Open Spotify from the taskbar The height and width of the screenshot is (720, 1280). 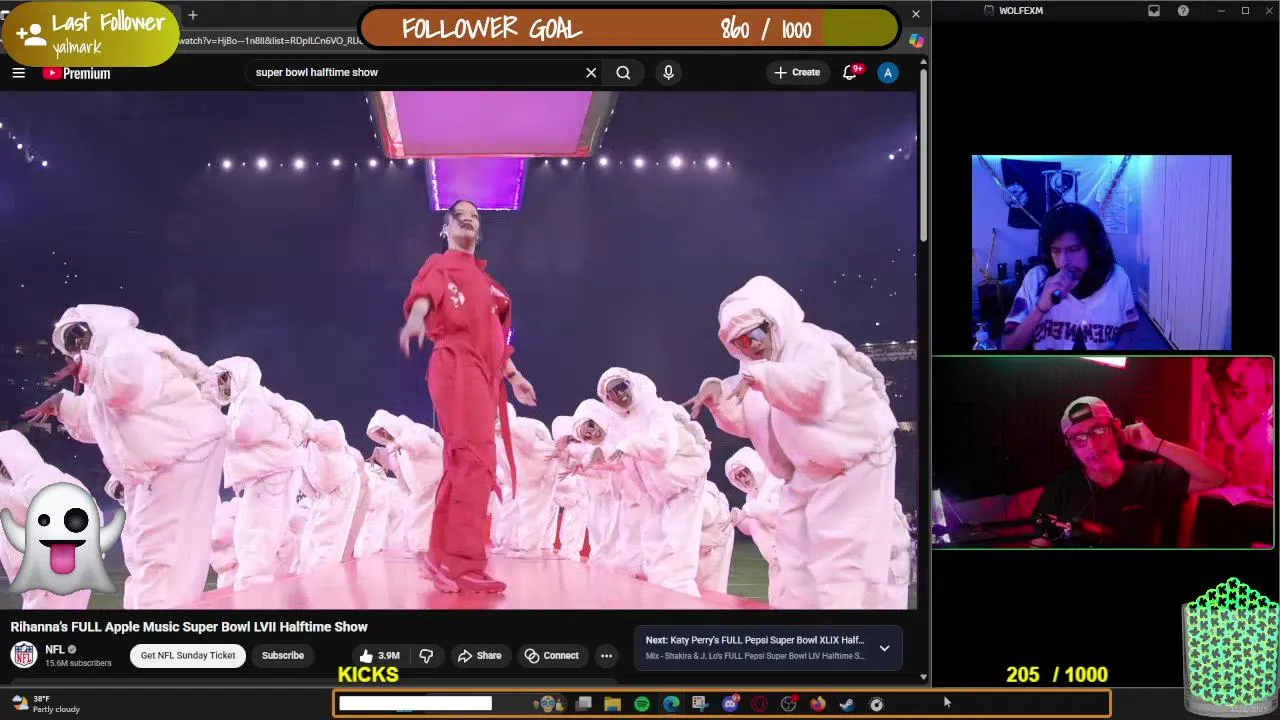642,704
